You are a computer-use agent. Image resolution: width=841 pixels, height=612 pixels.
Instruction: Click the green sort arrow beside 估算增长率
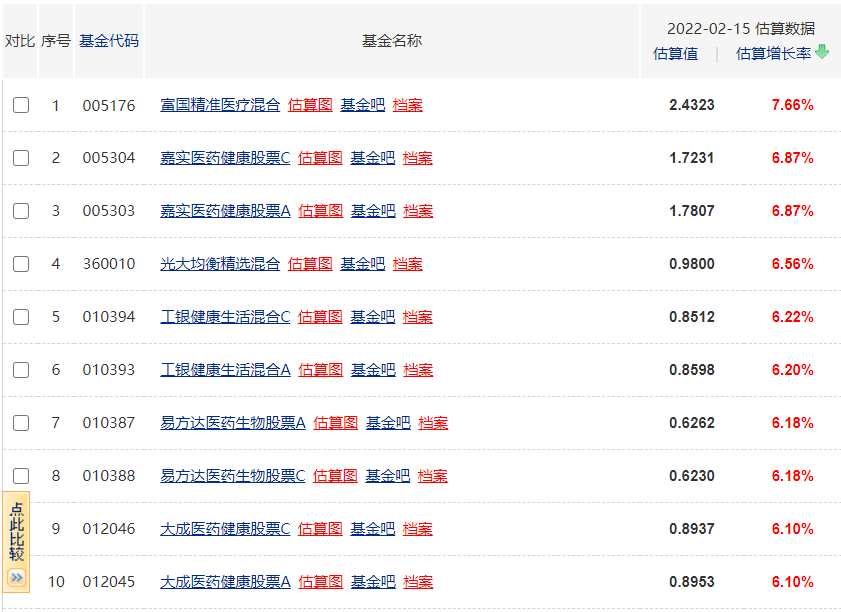[x=822, y=52]
